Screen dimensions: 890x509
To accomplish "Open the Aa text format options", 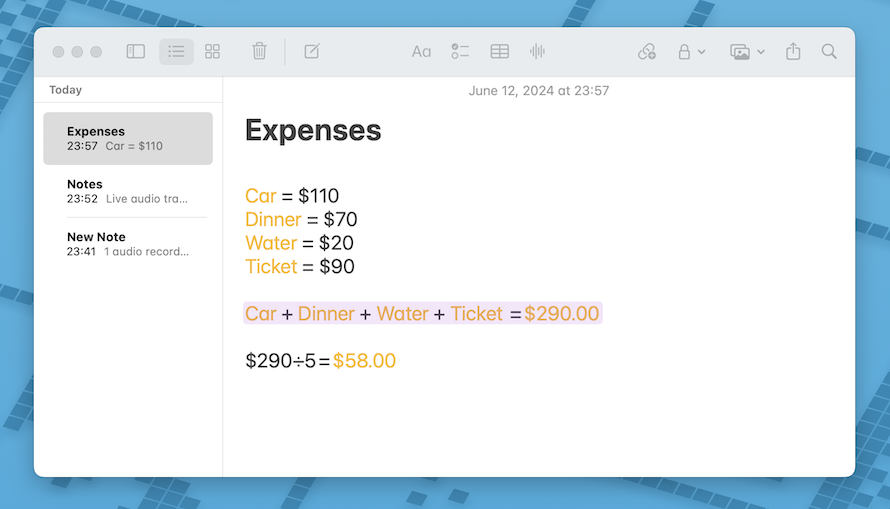I will (421, 52).
